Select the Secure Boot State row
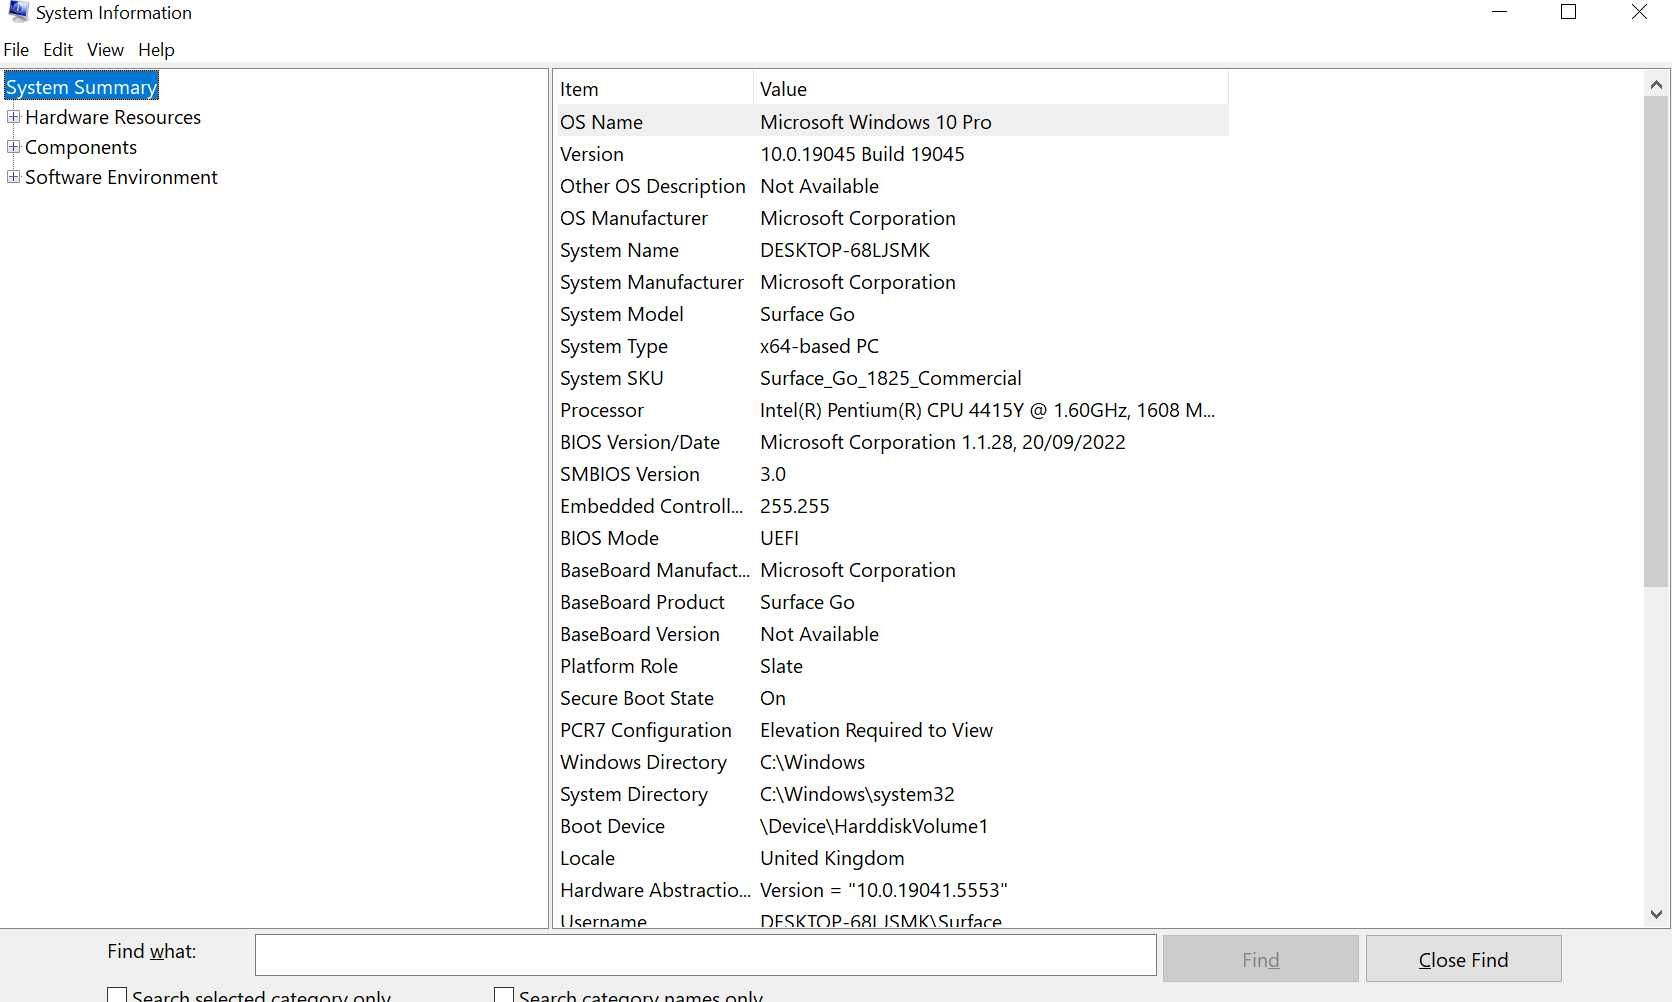The image size is (1672, 1002). coord(891,698)
